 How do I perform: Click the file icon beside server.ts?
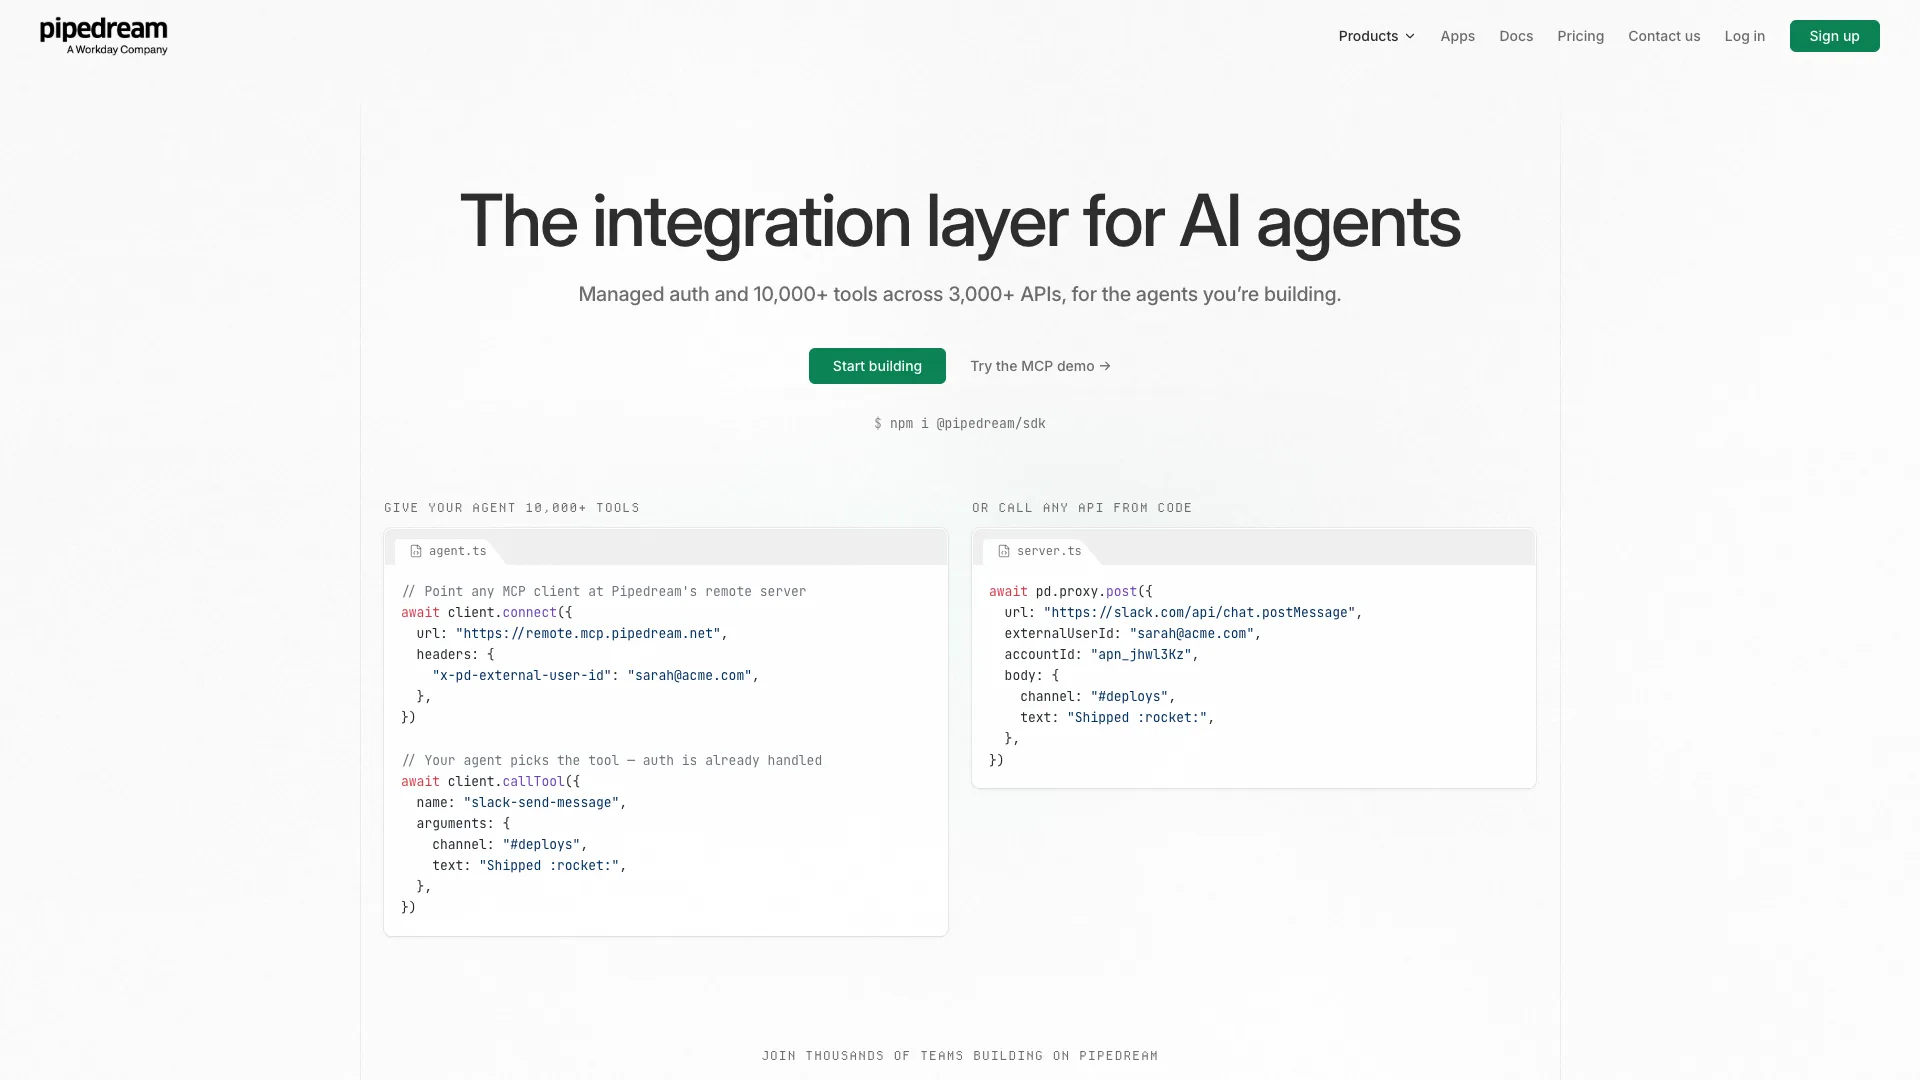[x=1004, y=551]
